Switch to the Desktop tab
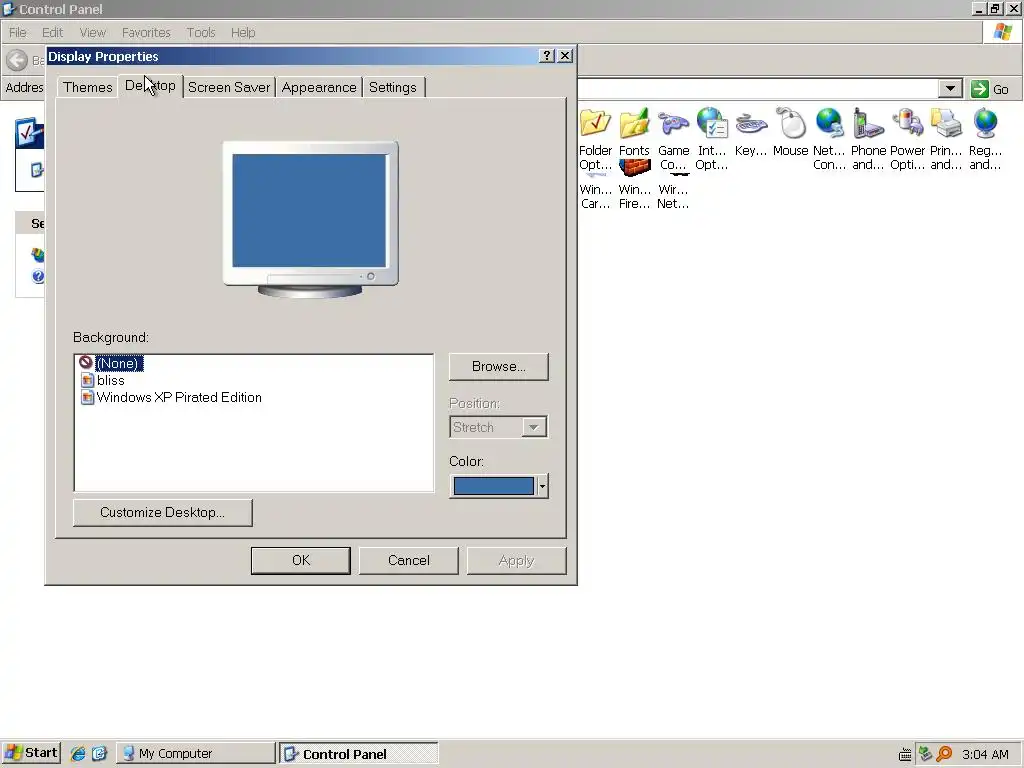This screenshot has height=768, width=1024. pyautogui.click(x=150, y=86)
